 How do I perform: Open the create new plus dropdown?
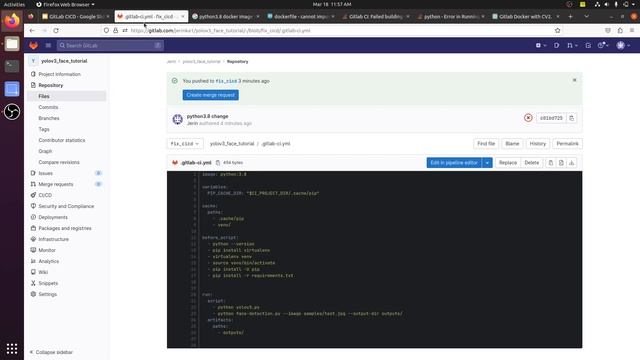(540, 45)
